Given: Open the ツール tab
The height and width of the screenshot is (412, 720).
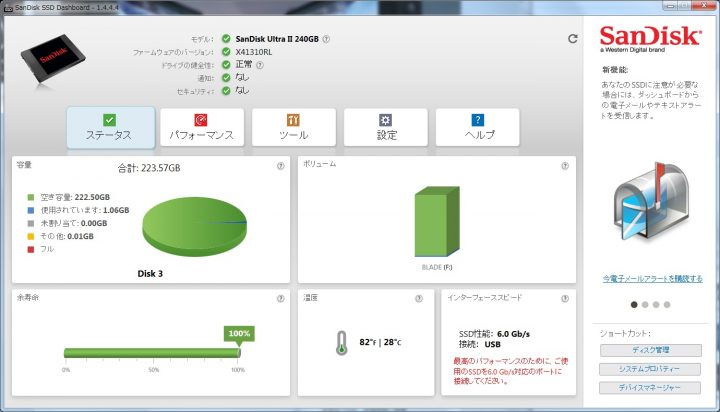Looking at the screenshot, I should (294, 128).
